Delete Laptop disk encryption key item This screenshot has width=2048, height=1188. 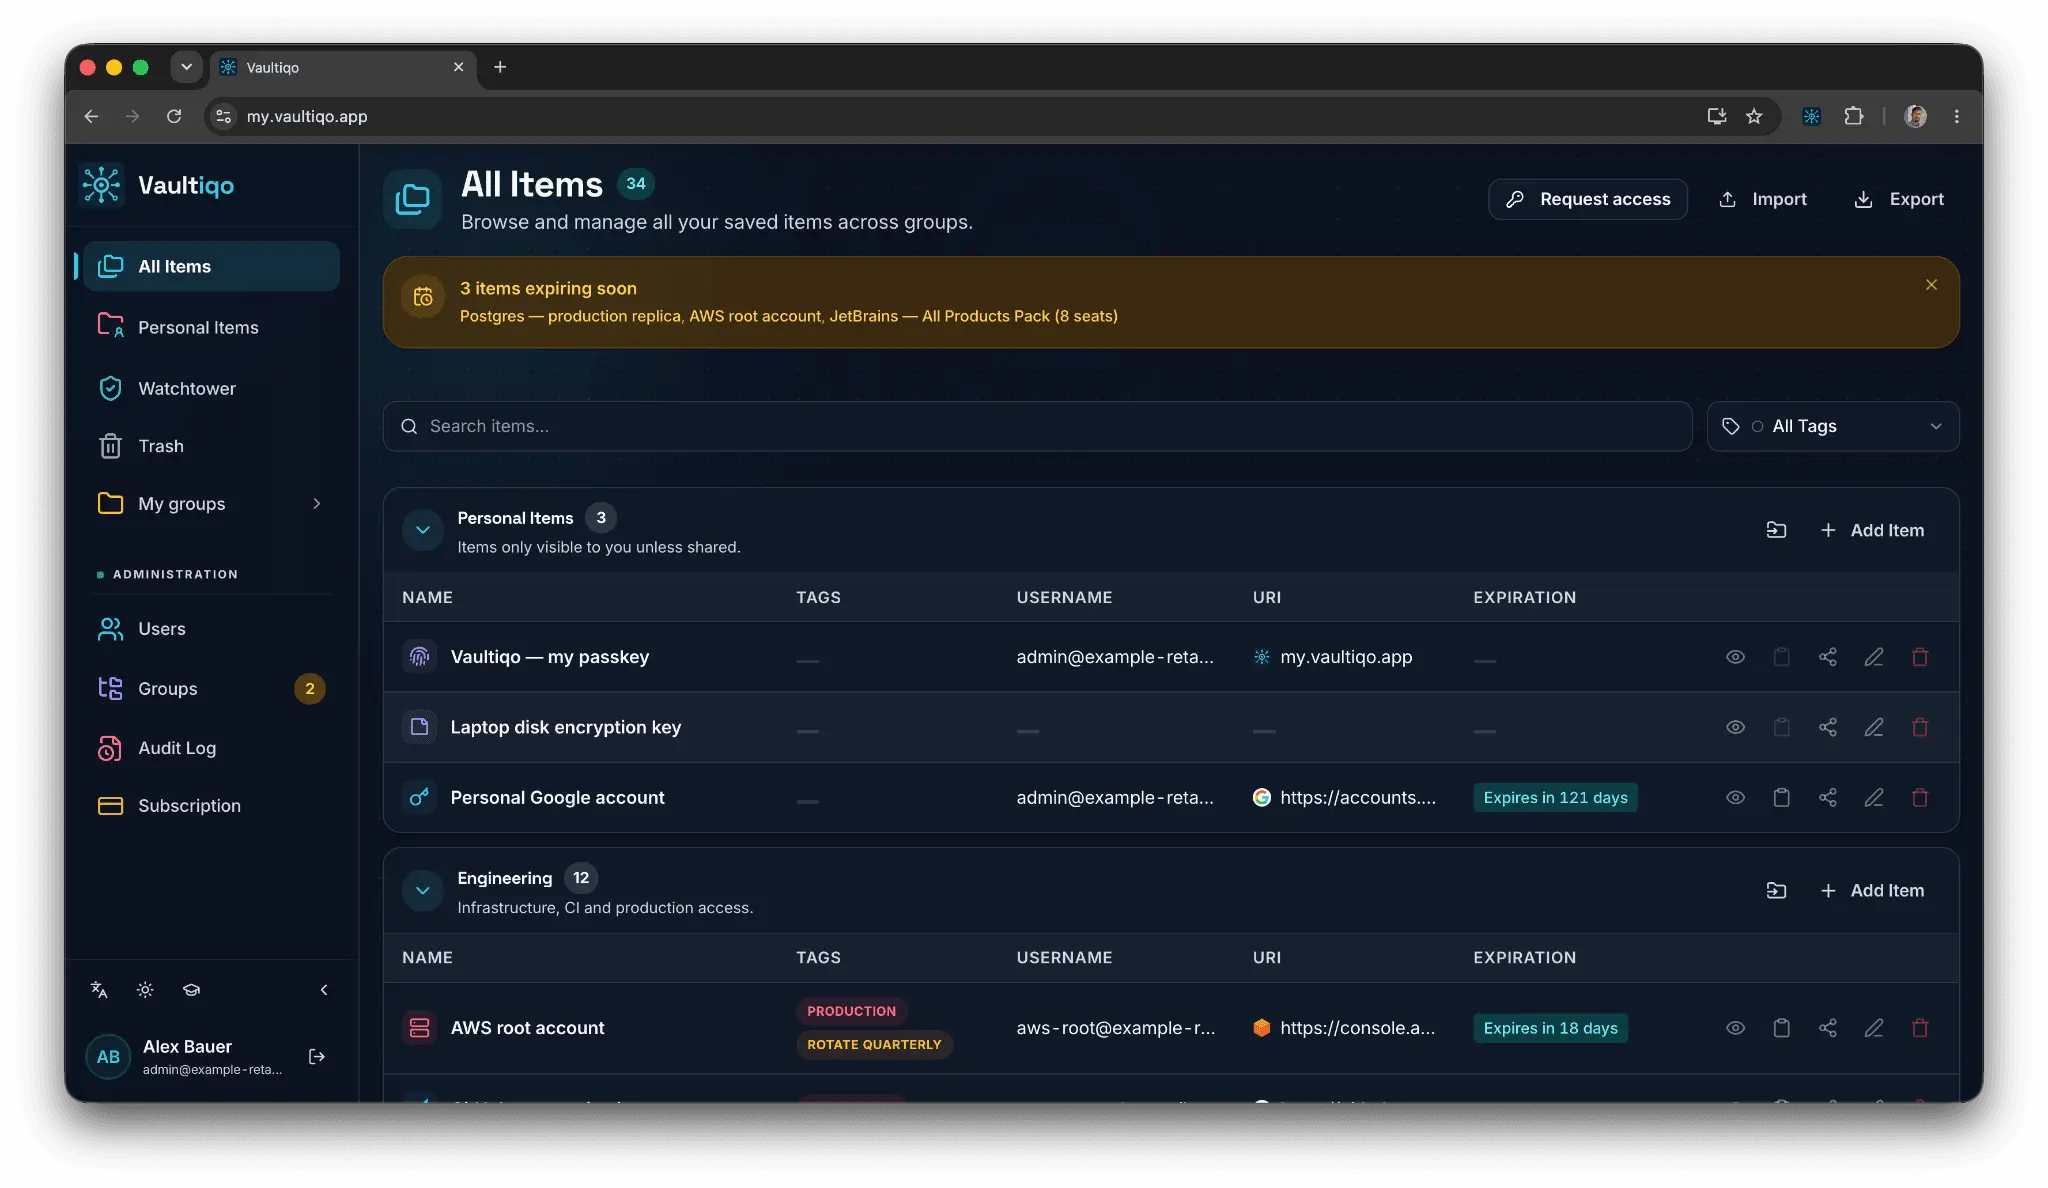point(1919,727)
